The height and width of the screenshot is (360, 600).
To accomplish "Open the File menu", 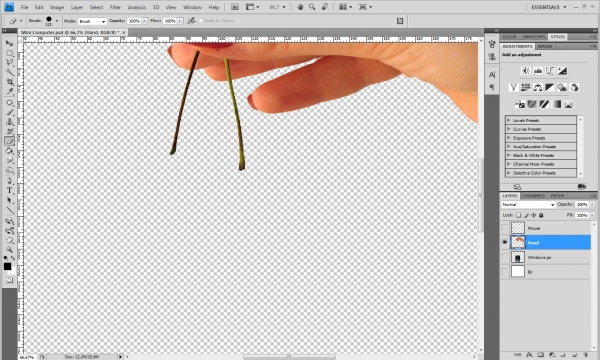I will tap(24, 7).
